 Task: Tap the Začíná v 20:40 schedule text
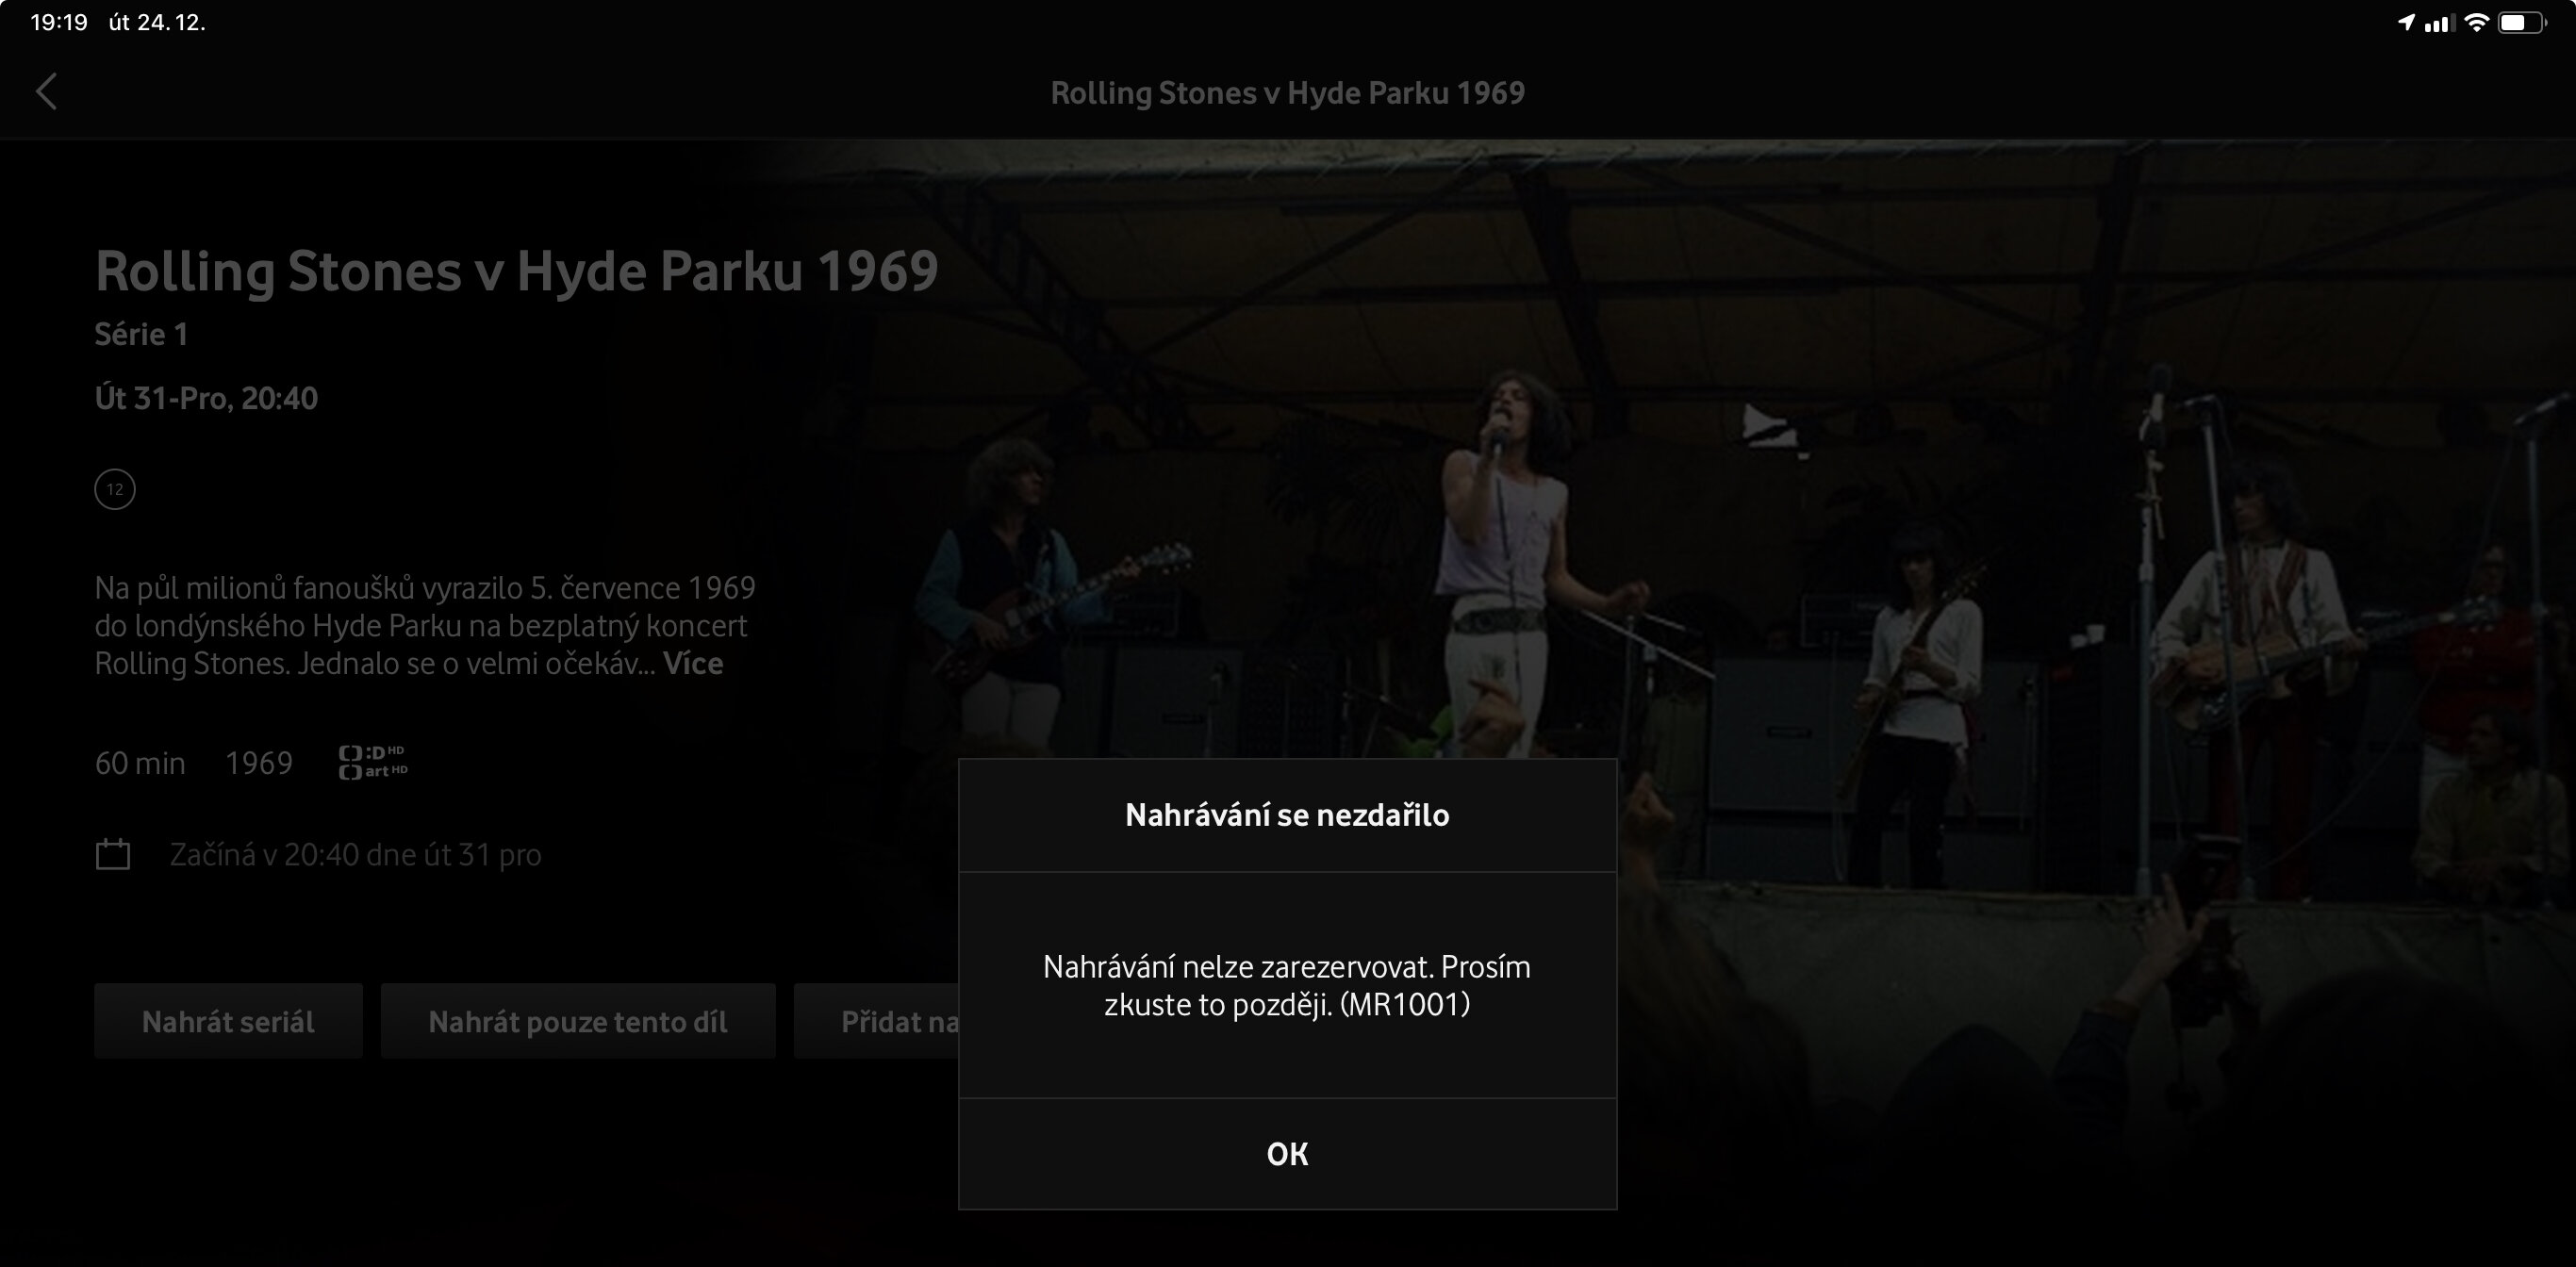point(355,855)
